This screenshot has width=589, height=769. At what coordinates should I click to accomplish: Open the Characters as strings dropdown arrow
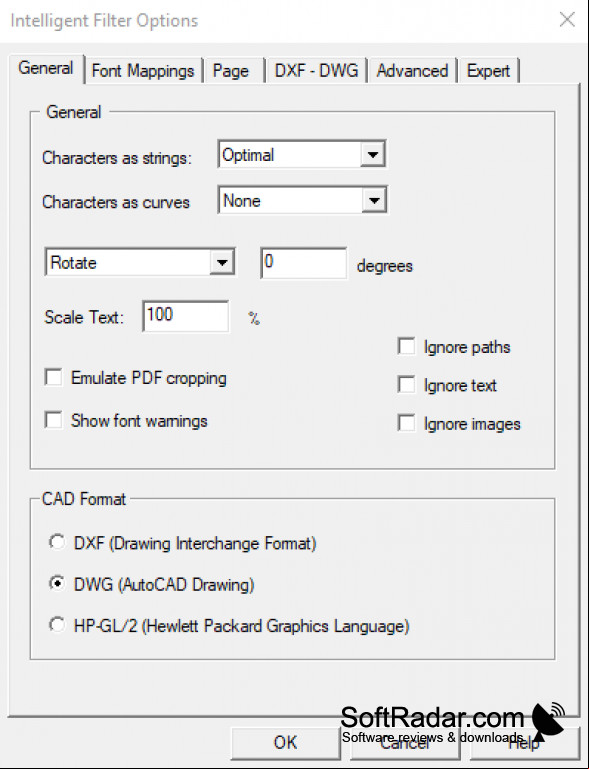tap(373, 155)
